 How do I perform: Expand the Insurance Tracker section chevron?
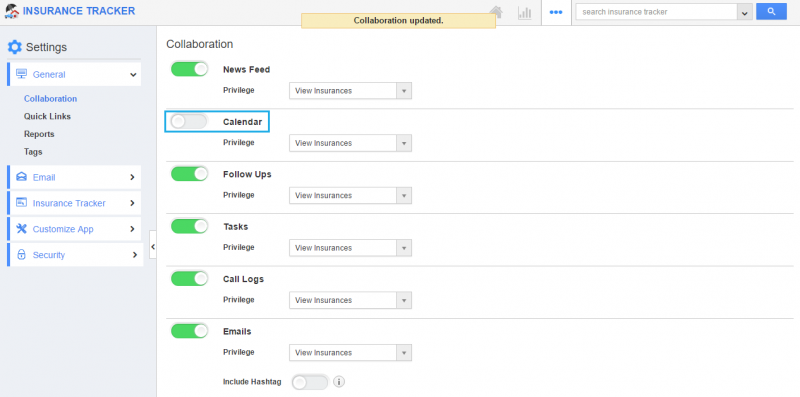click(132, 203)
